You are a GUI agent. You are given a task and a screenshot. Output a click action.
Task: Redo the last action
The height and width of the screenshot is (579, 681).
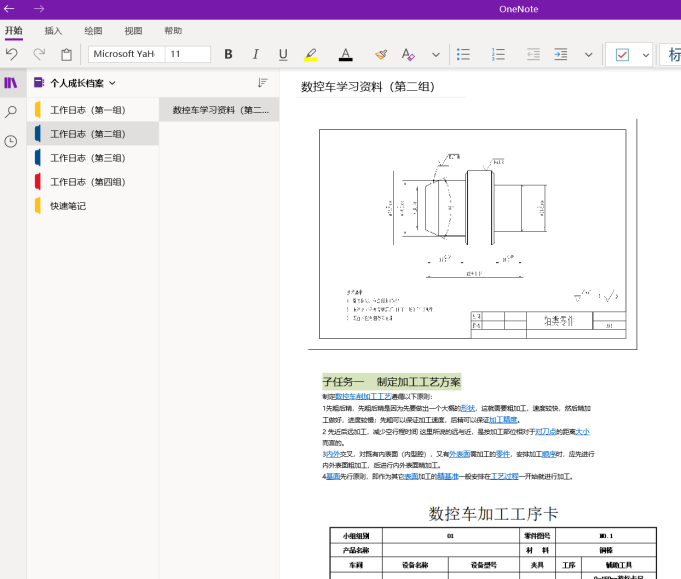[39, 54]
